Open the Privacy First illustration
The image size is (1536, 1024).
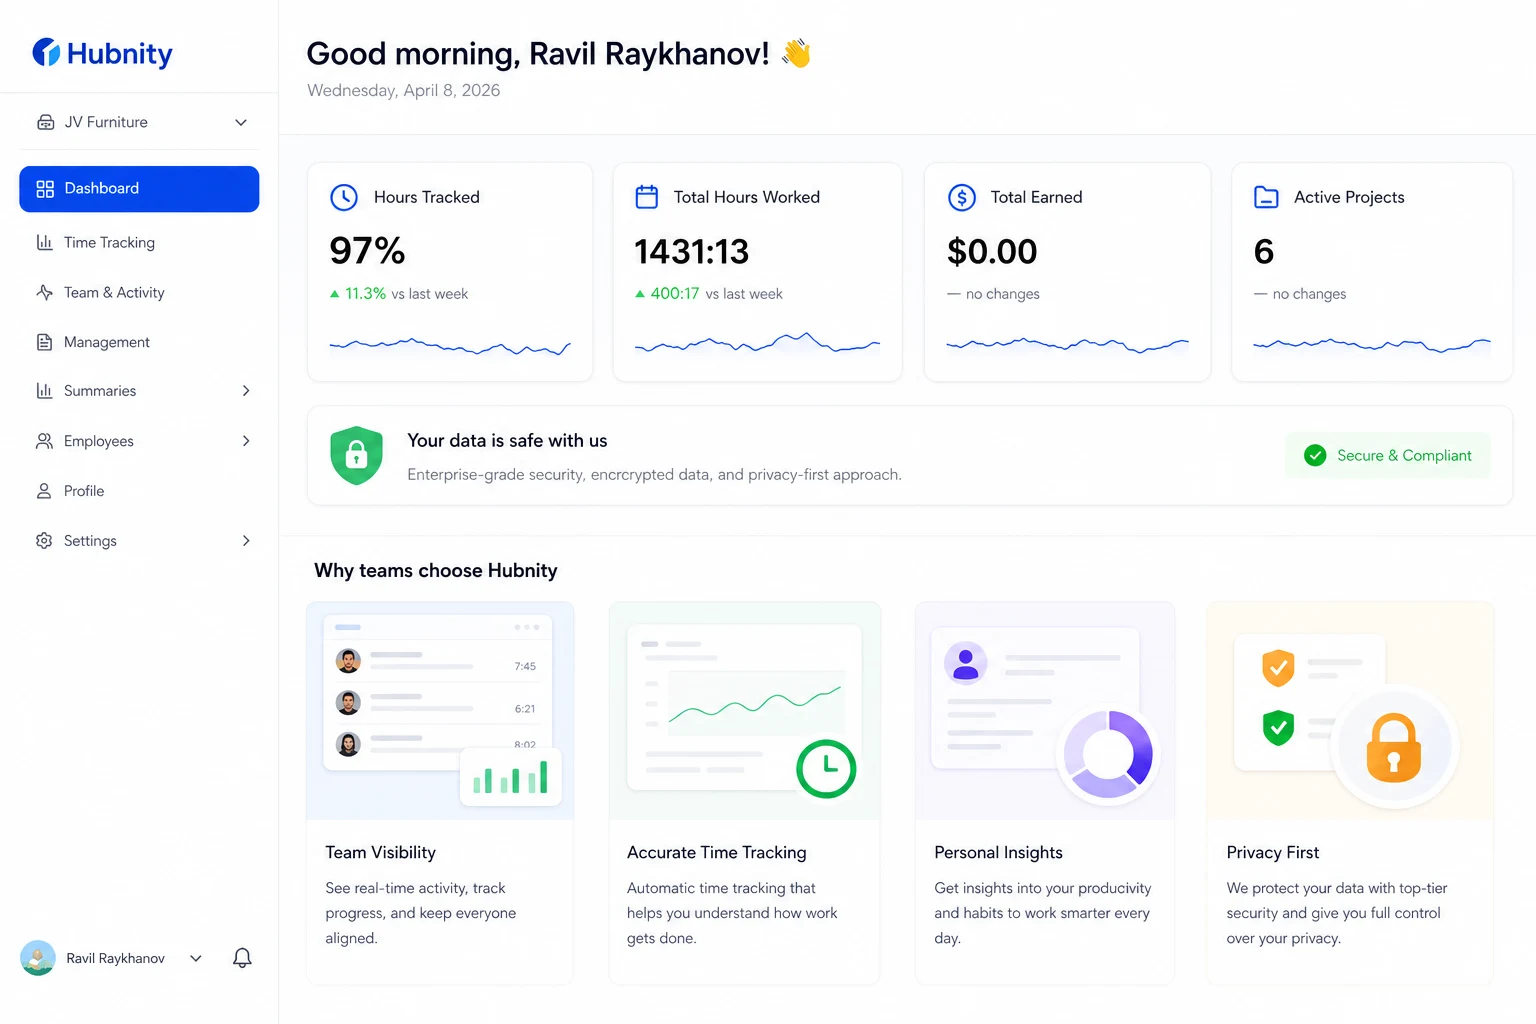[x=1350, y=711]
